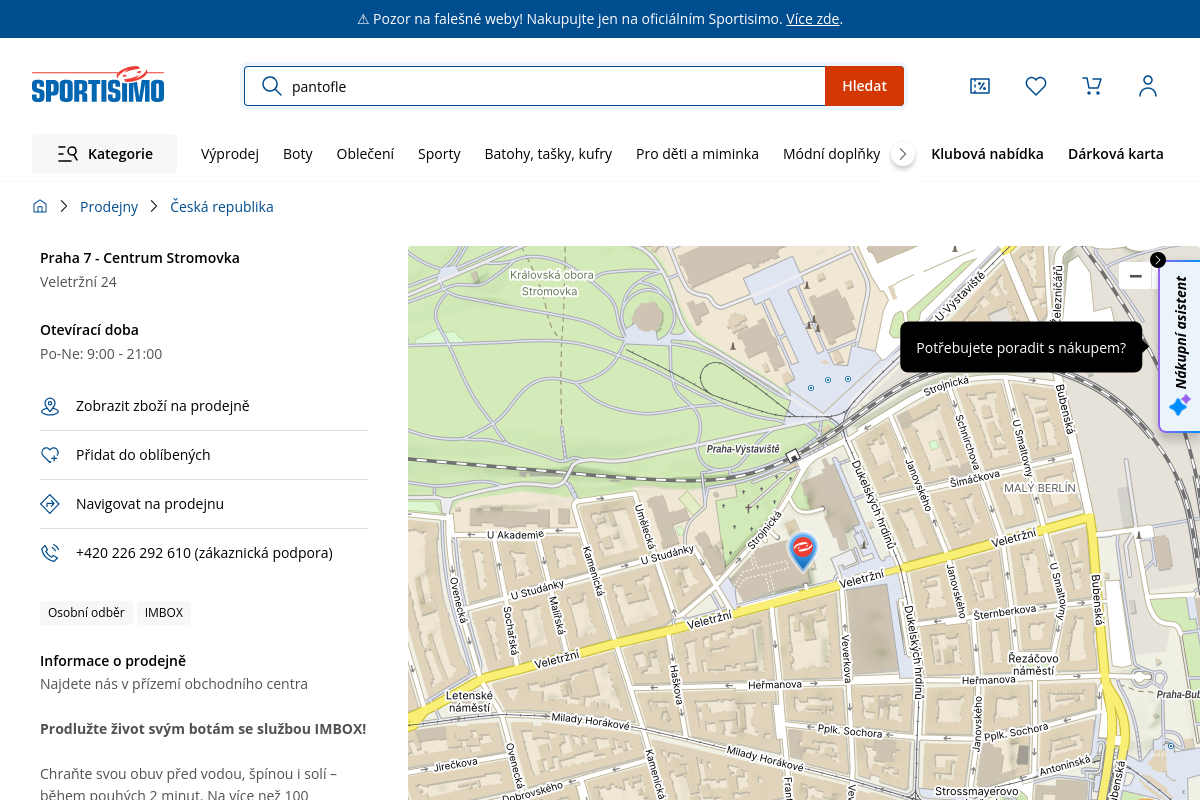Click Letenské náměstí label on map
The width and height of the screenshot is (1200, 800).
pyautogui.click(x=469, y=701)
